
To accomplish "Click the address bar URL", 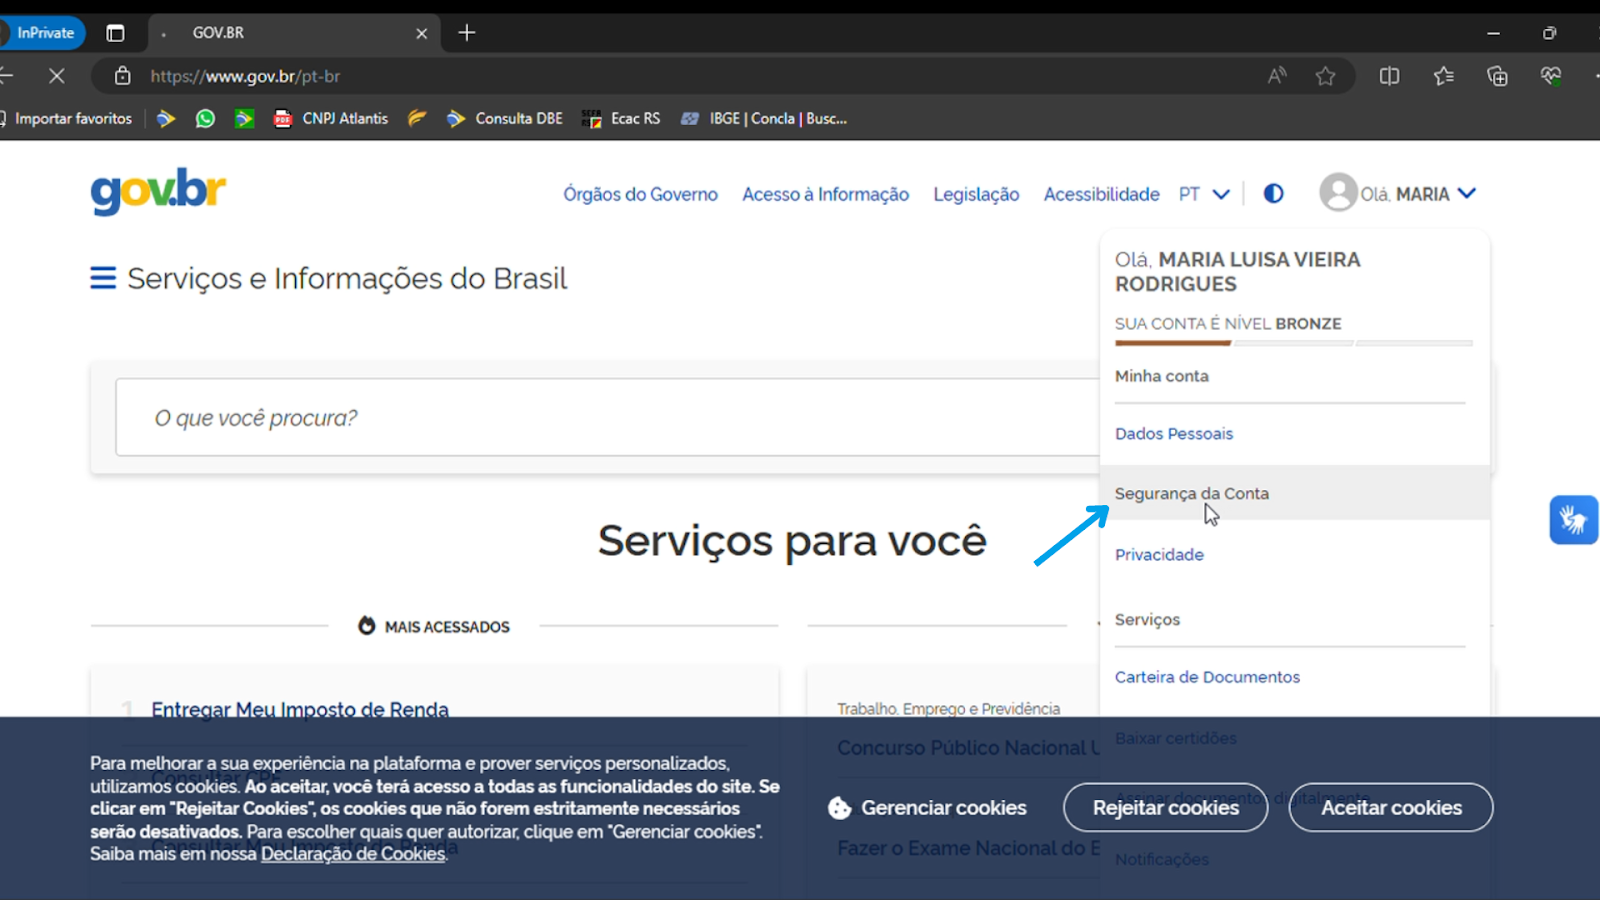I will [x=245, y=76].
